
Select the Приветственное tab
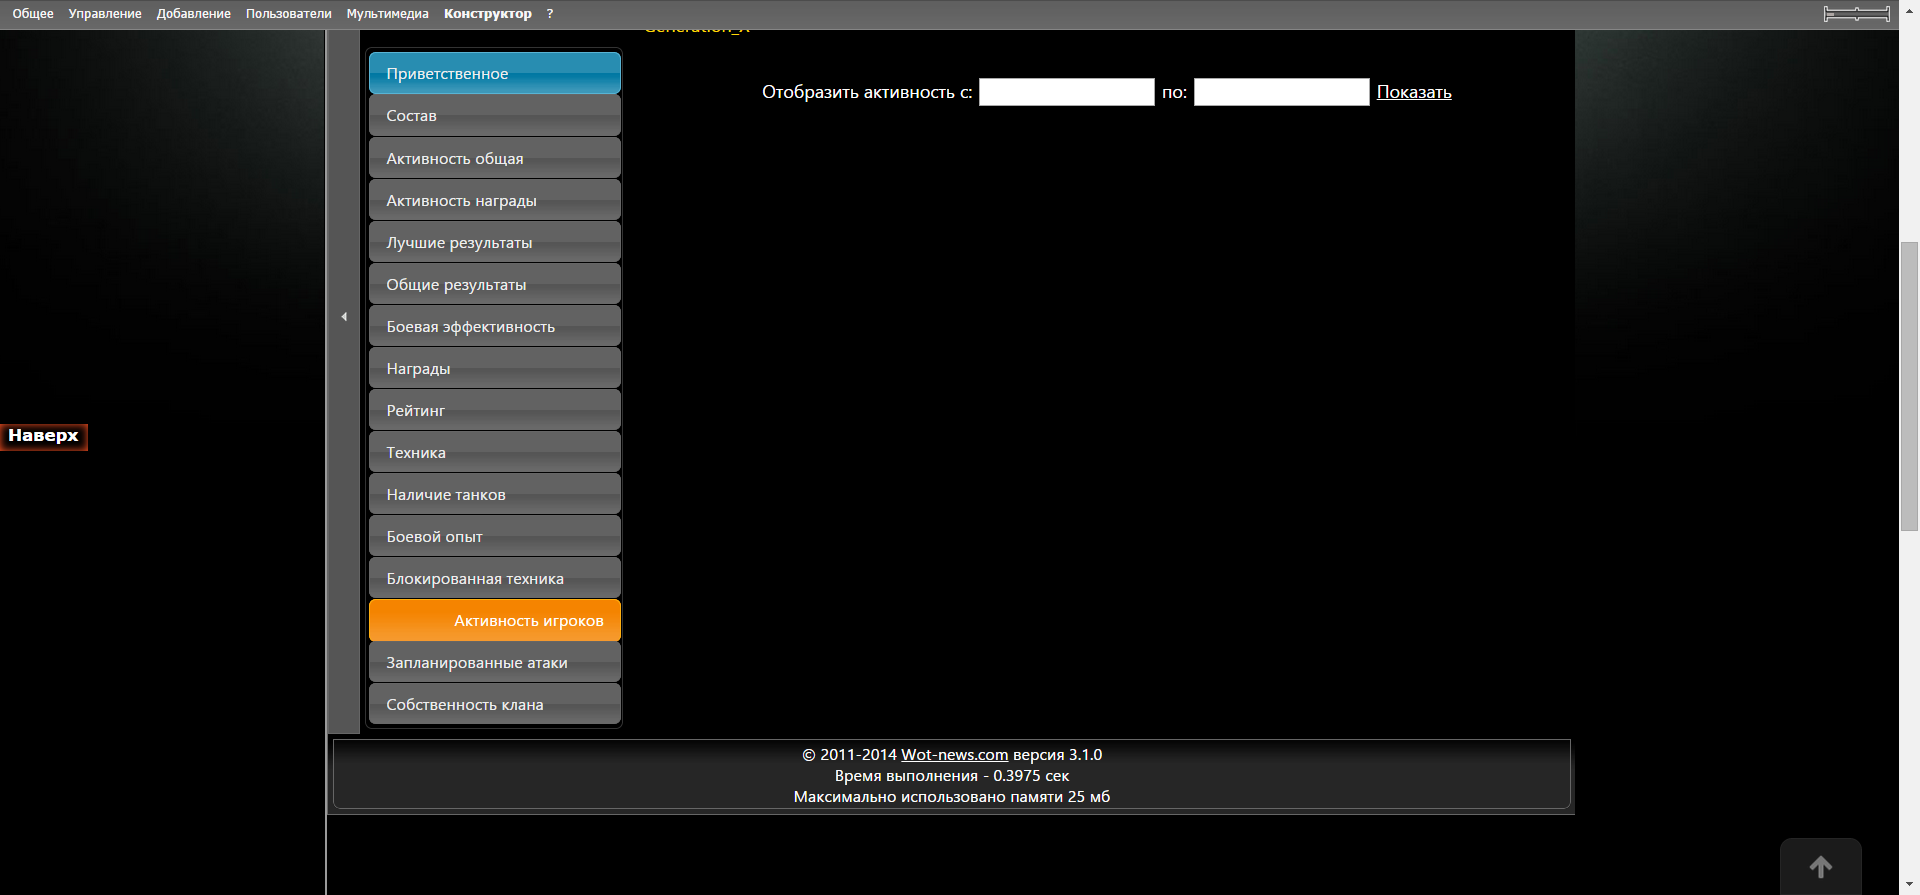[x=494, y=74]
